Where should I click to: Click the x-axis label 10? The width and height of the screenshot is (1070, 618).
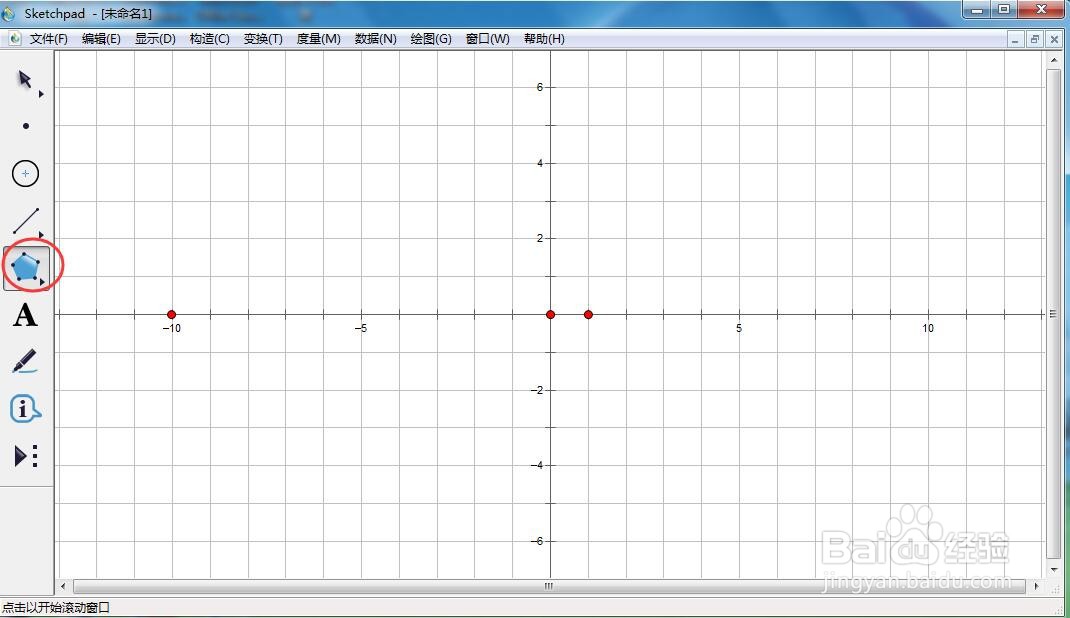[x=927, y=328]
